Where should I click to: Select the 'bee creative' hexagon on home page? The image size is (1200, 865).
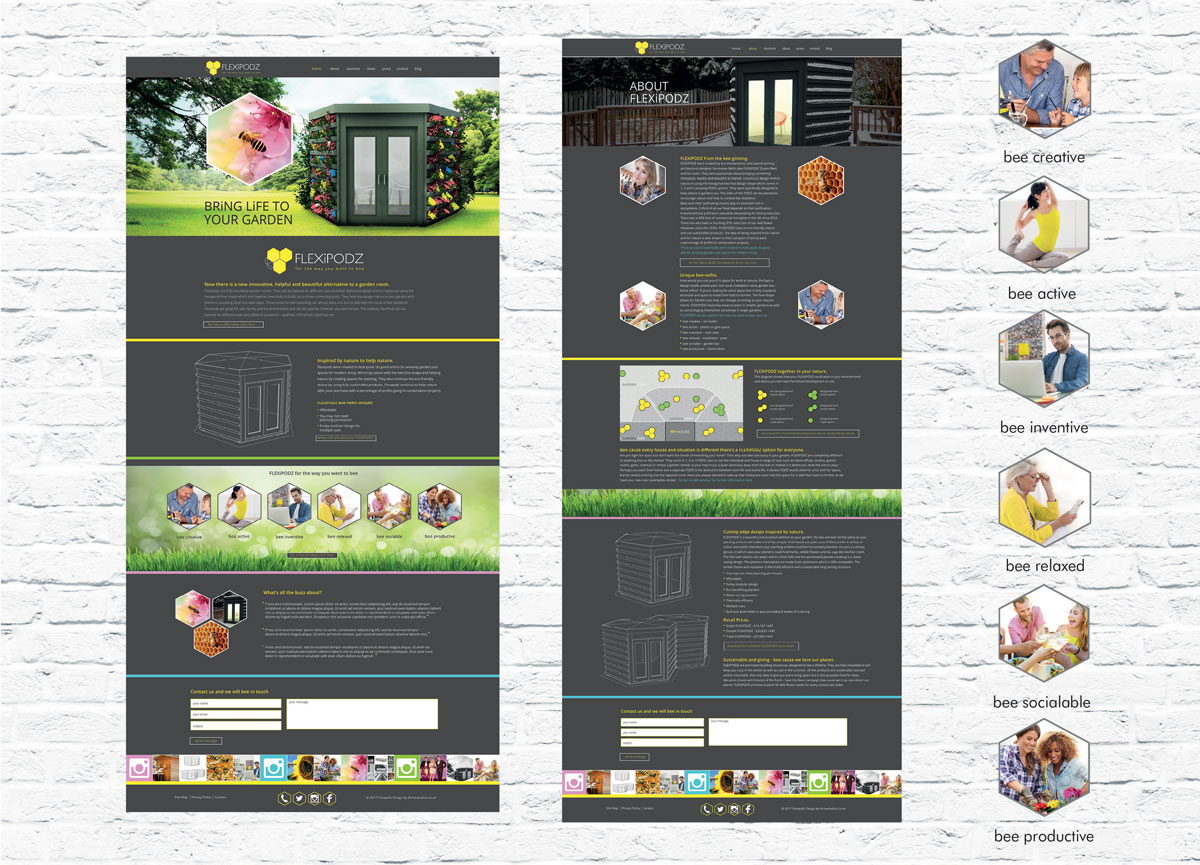[x=189, y=506]
